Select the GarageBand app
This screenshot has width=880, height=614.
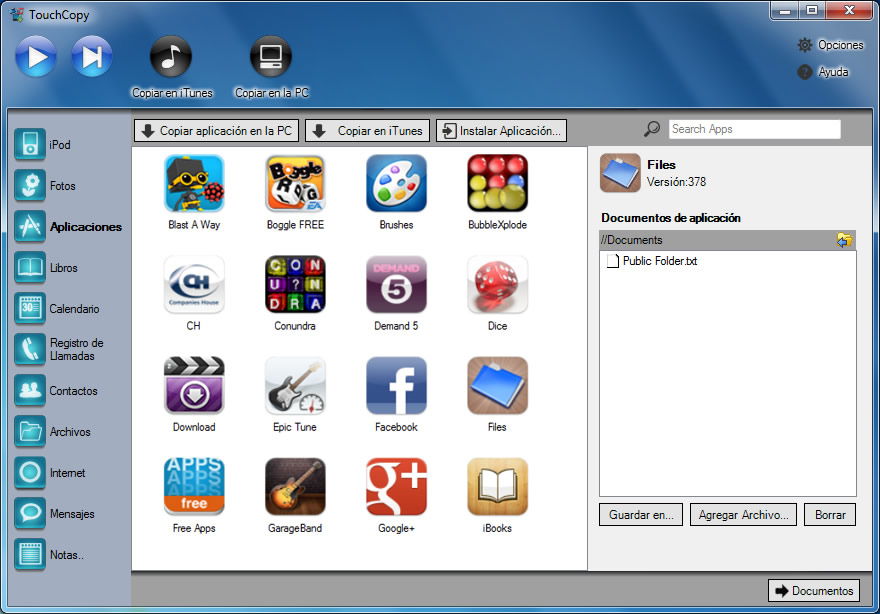pos(295,496)
